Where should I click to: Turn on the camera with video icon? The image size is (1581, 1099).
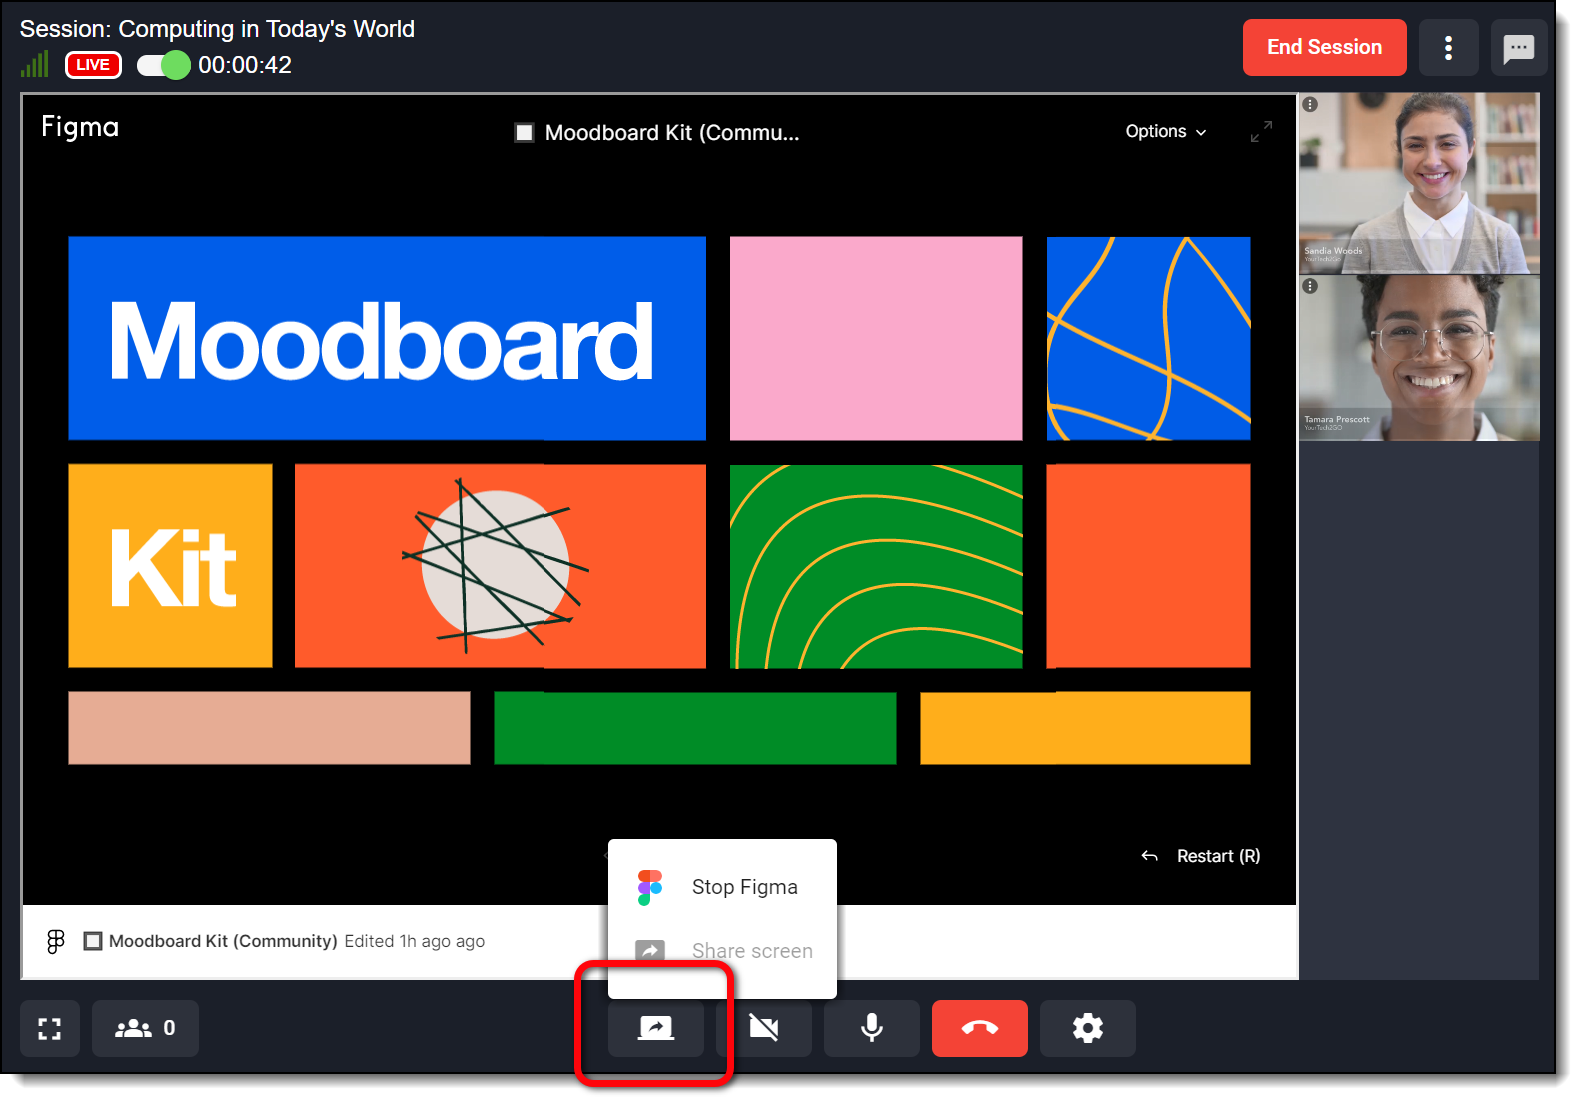[764, 1028]
